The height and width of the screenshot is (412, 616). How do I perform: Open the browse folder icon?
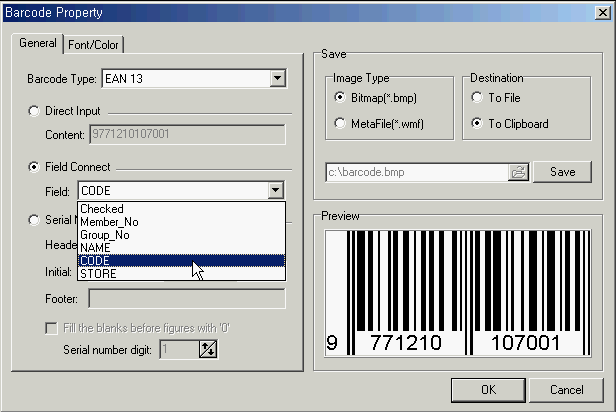(x=519, y=172)
